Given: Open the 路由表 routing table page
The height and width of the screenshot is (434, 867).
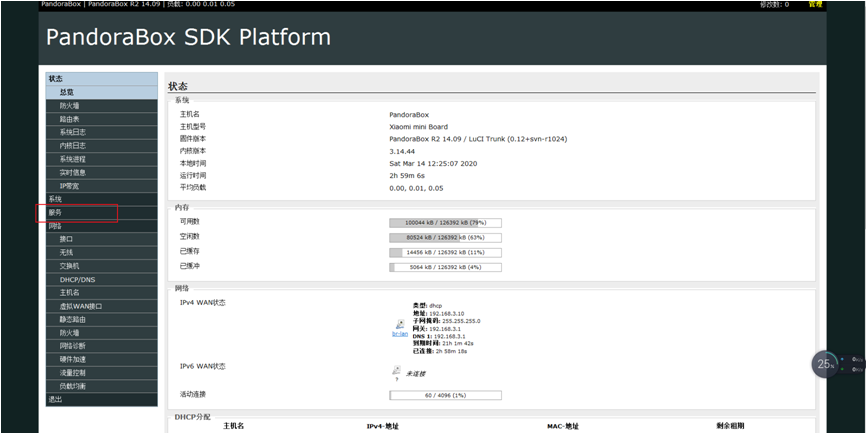Looking at the screenshot, I should click(x=101, y=119).
